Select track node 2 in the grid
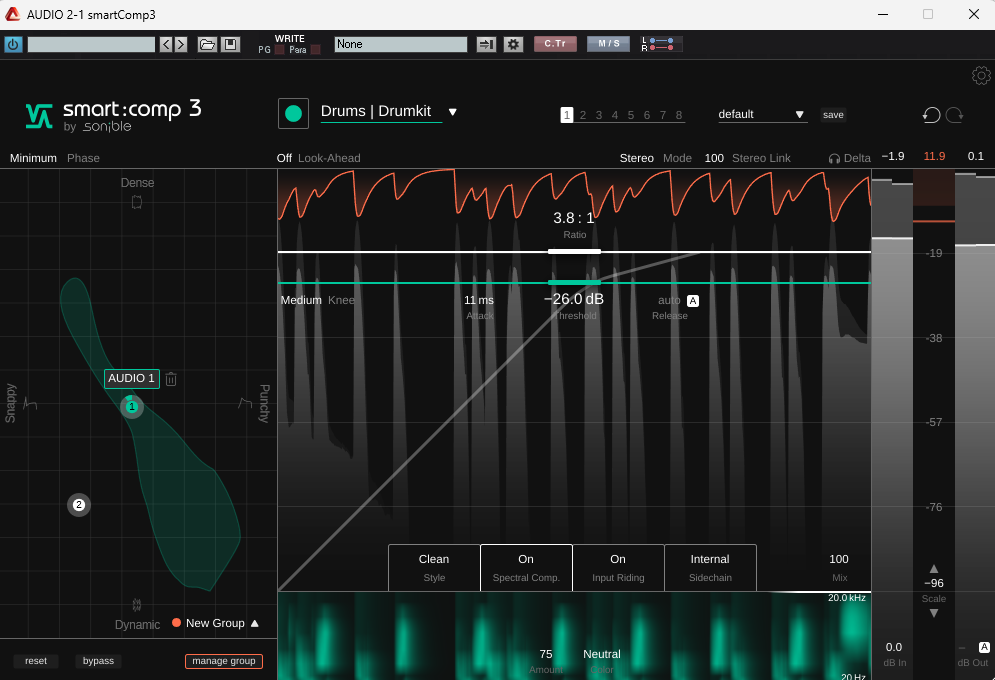The image size is (995, 680). tap(79, 505)
